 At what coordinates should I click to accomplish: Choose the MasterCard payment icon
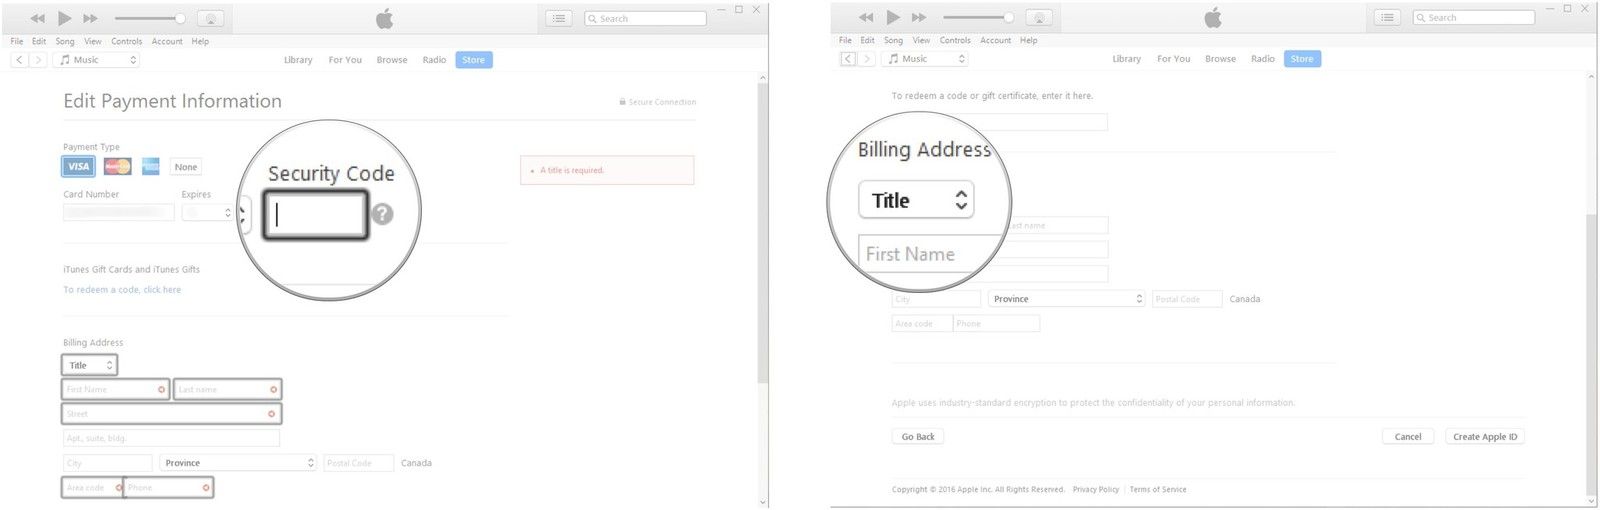point(117,167)
